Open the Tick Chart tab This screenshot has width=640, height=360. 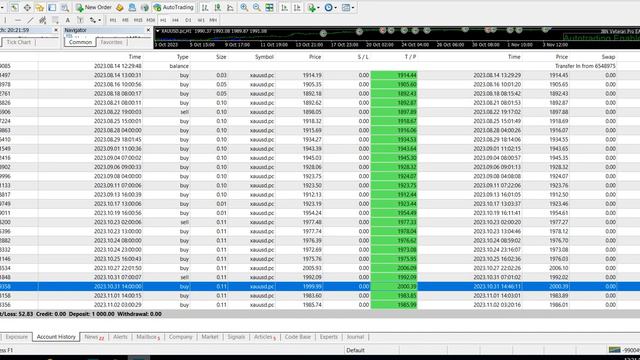click(x=18, y=42)
